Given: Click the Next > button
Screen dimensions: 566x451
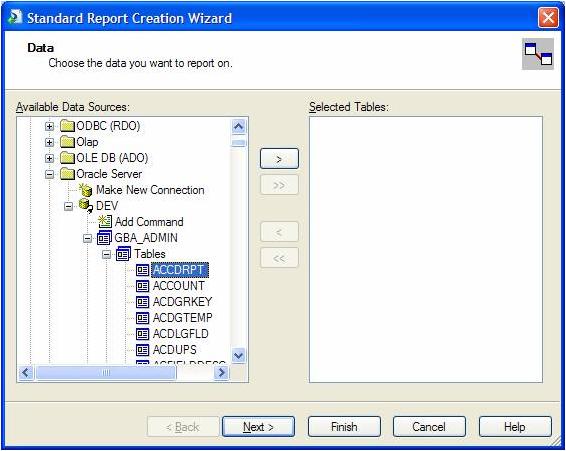Looking at the screenshot, I should (x=258, y=427).
